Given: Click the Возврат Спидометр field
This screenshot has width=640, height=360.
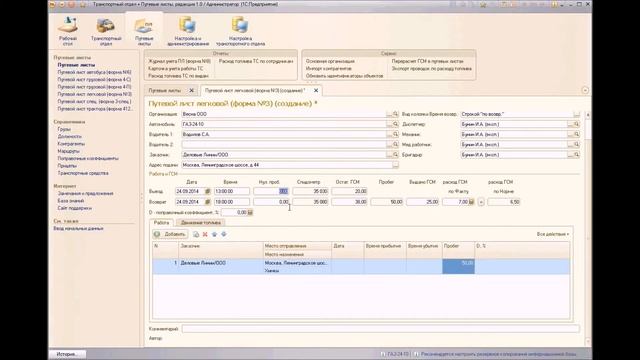Looking at the screenshot, I should (x=310, y=202).
